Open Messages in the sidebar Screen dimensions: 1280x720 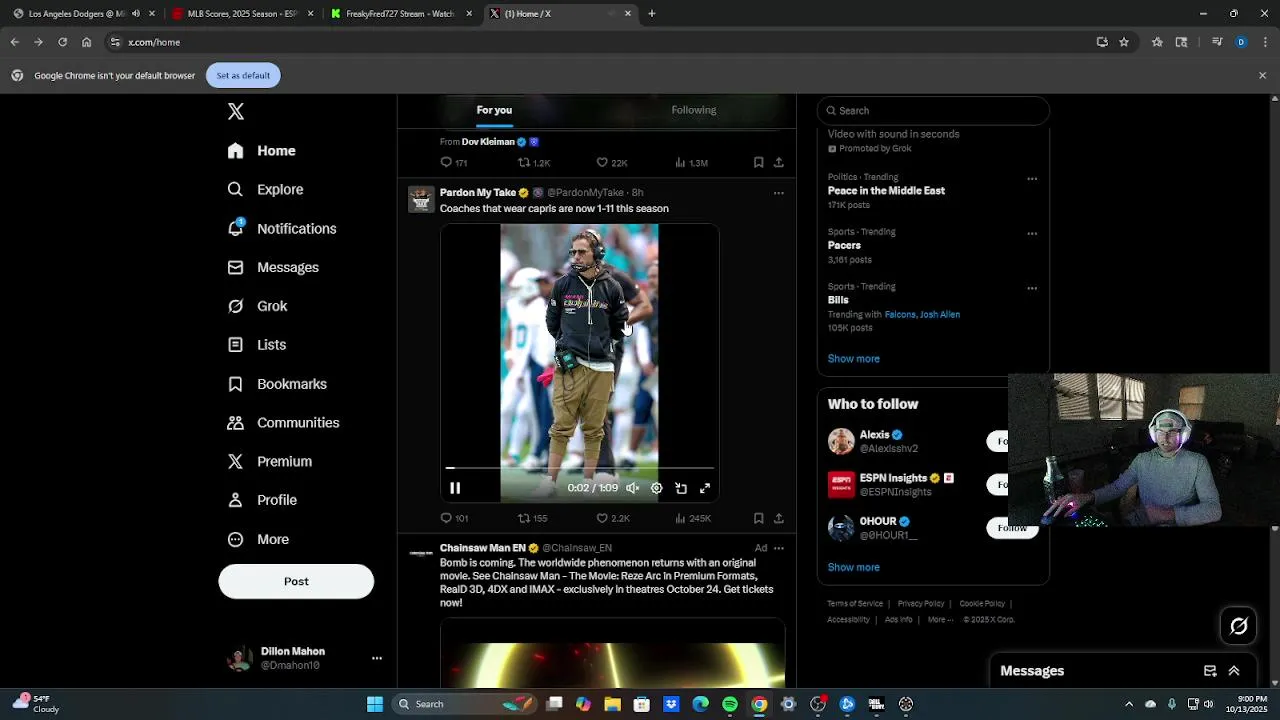(273, 267)
